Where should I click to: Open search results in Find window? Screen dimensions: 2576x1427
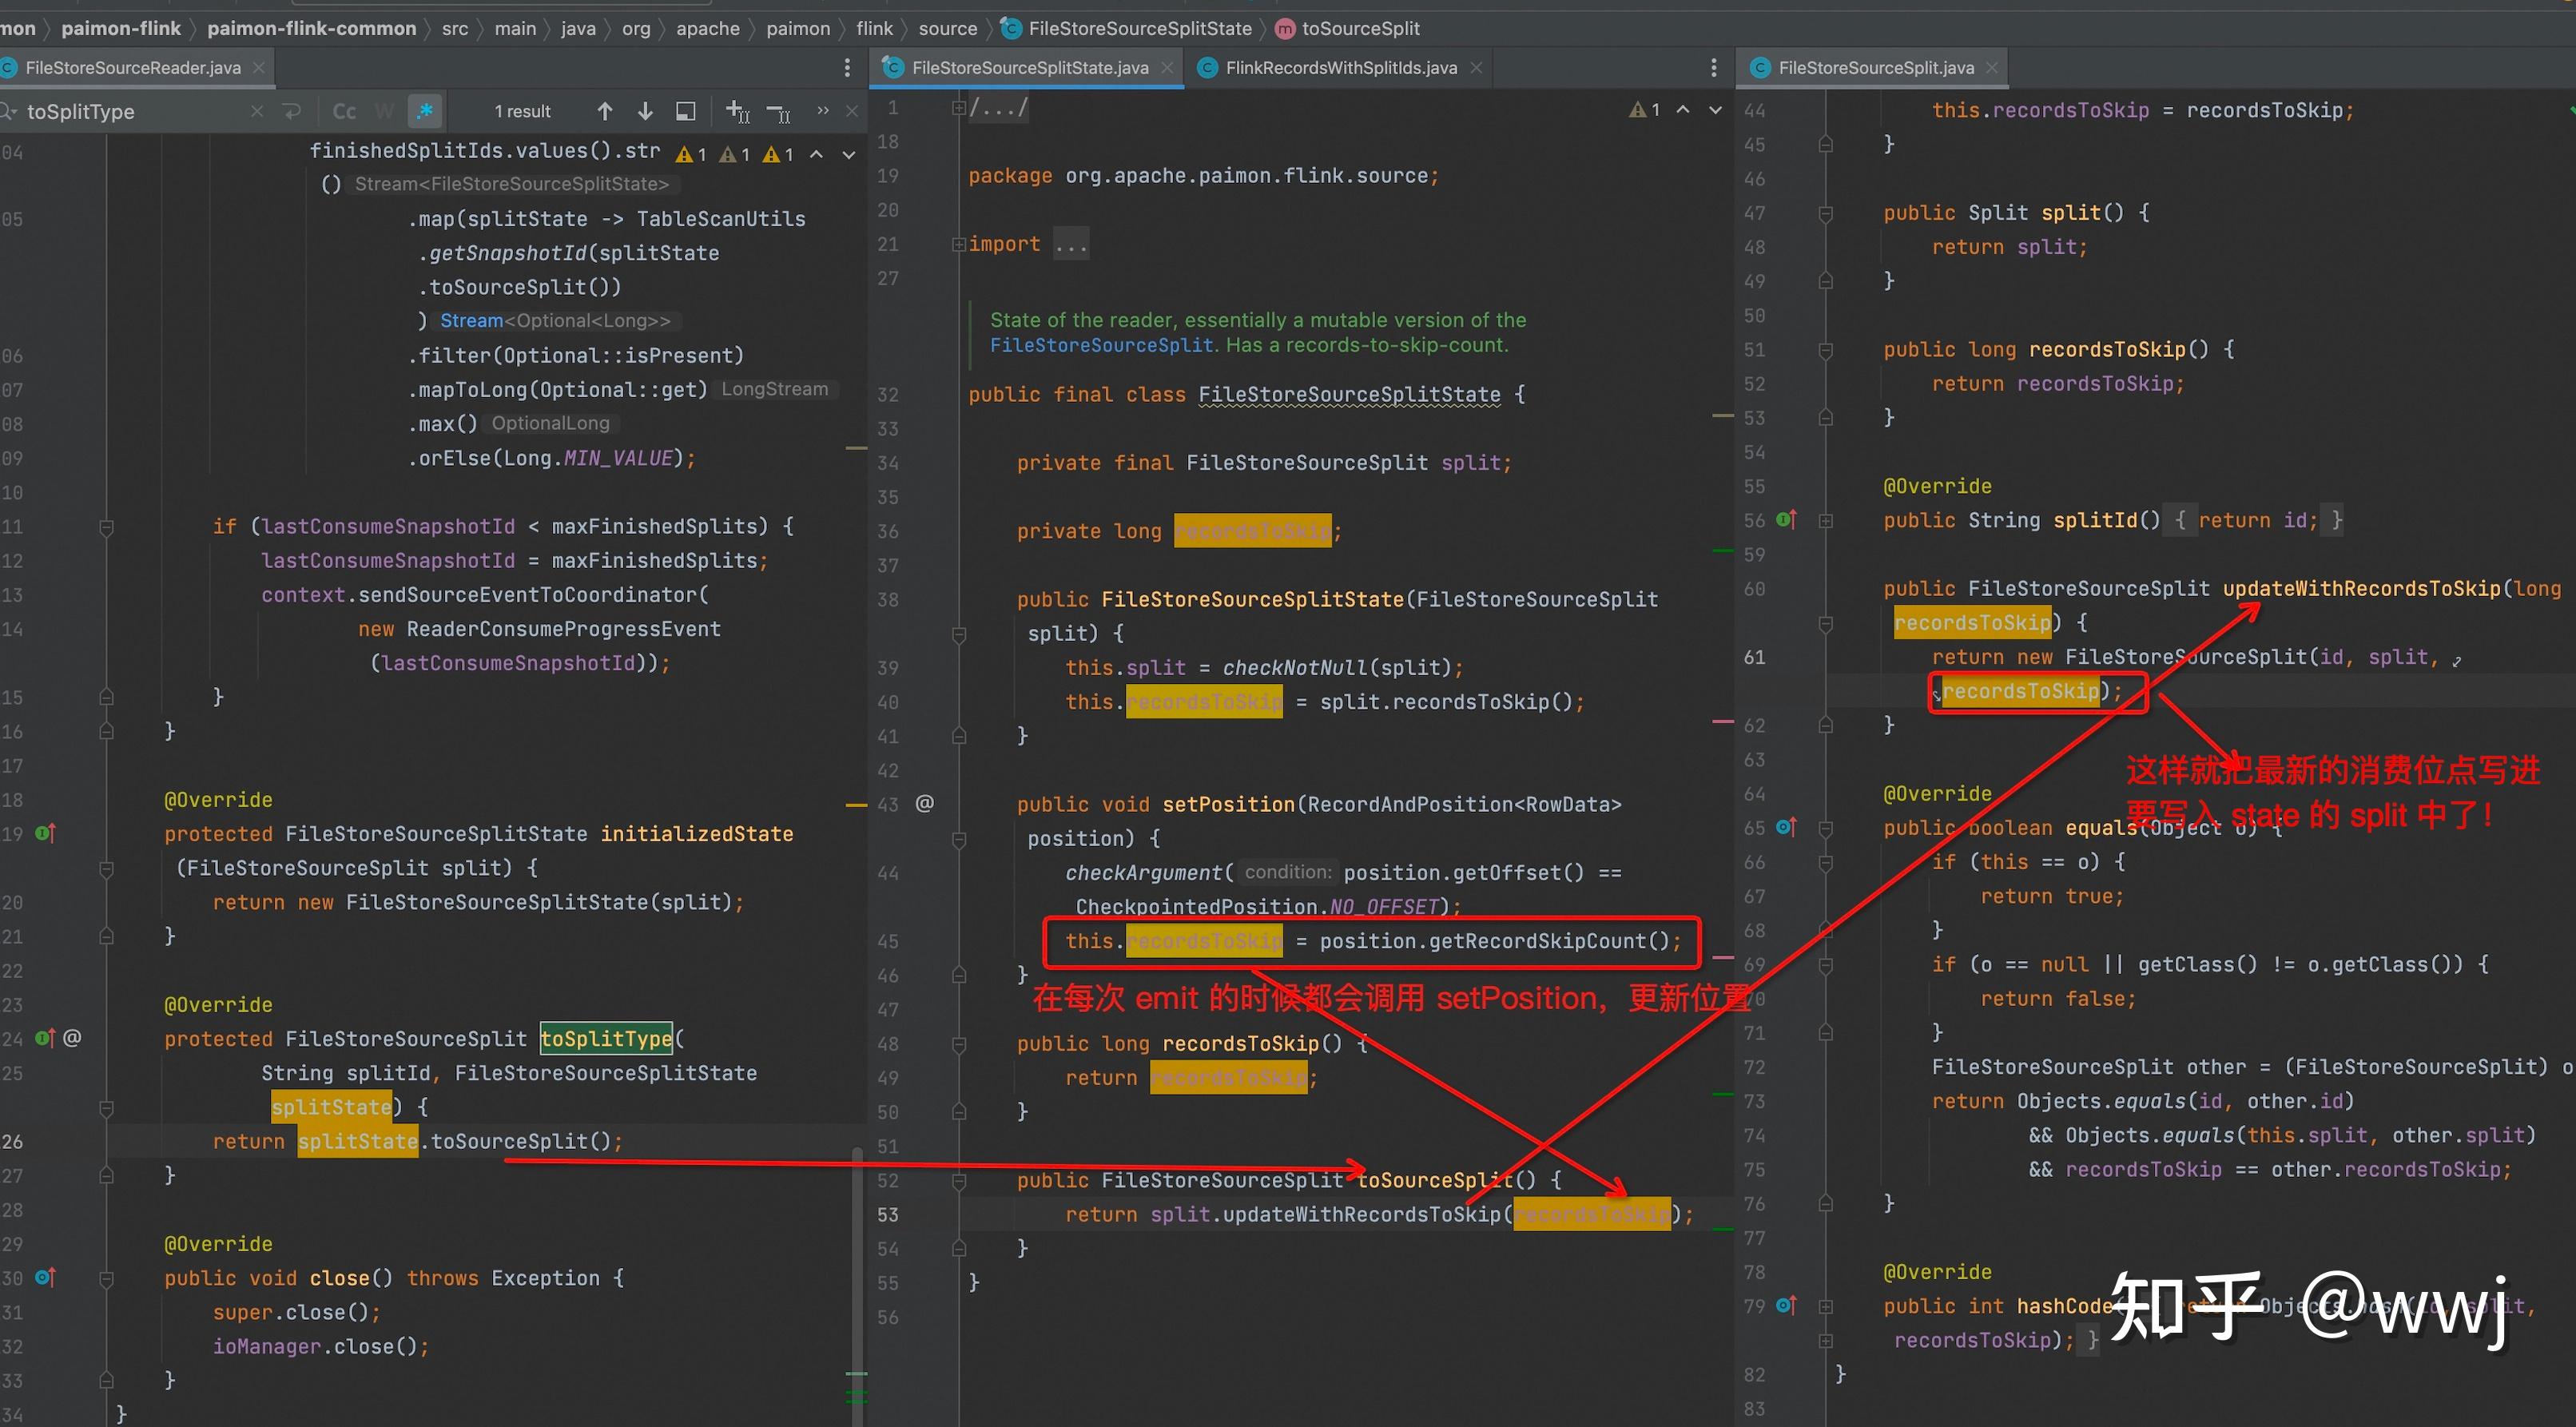coord(686,111)
